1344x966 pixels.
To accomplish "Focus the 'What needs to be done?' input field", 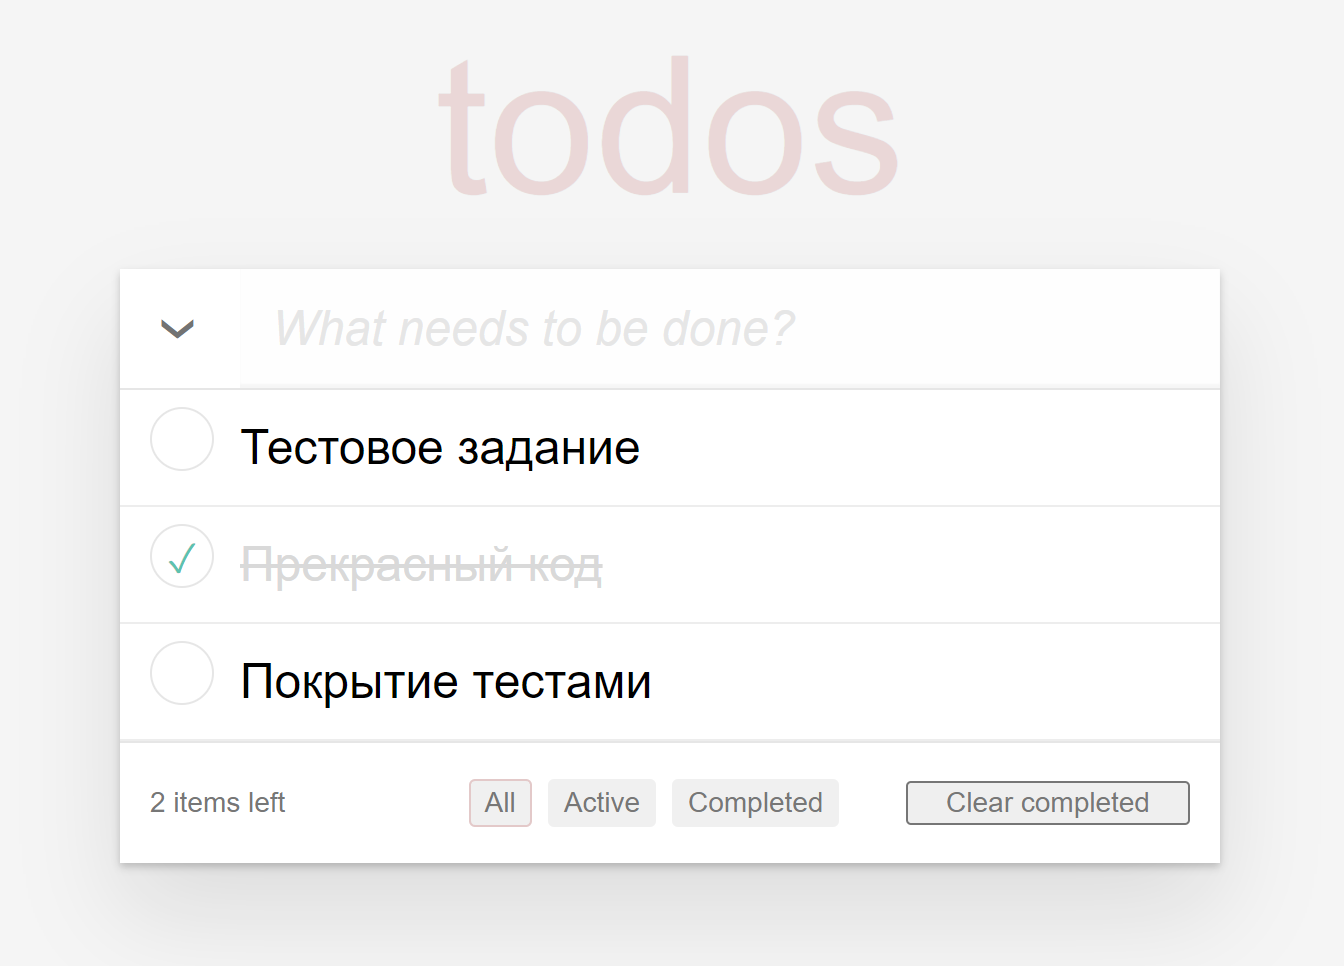I will click(x=700, y=328).
